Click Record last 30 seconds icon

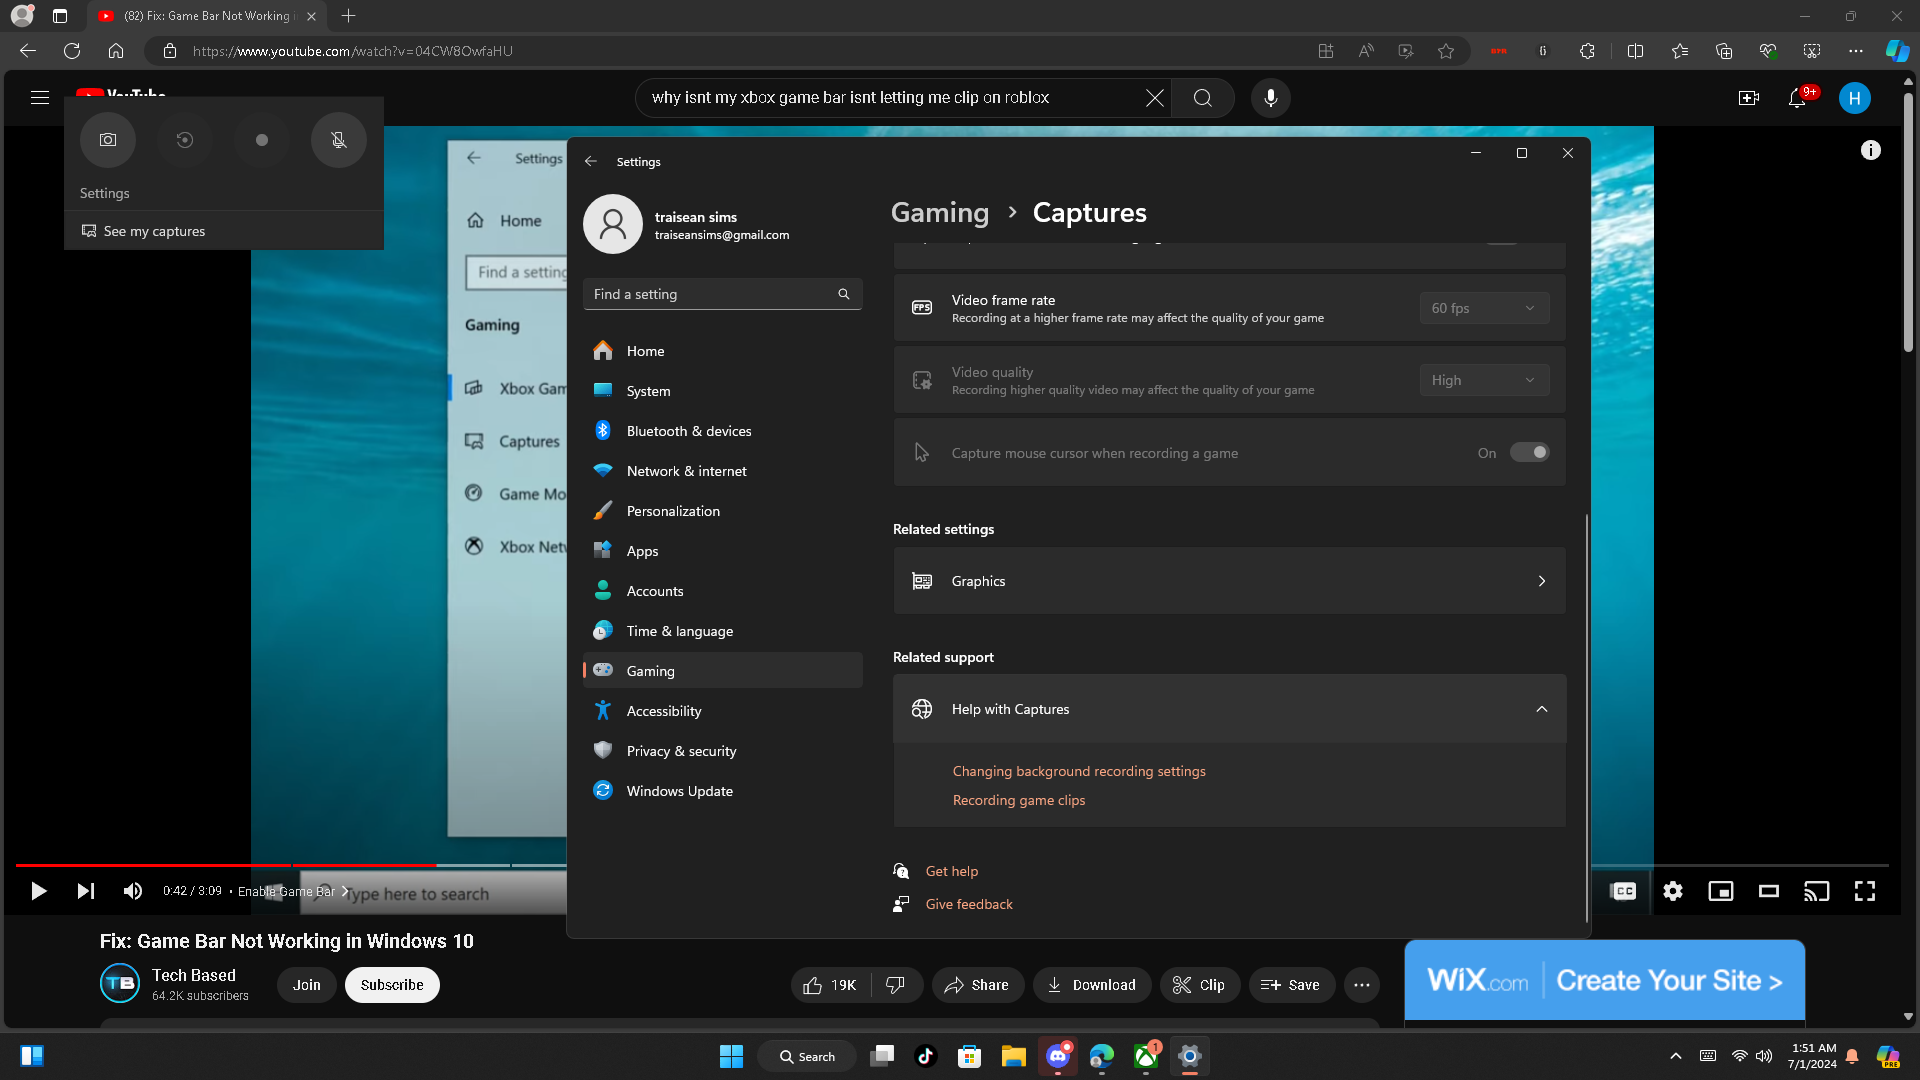click(x=185, y=140)
